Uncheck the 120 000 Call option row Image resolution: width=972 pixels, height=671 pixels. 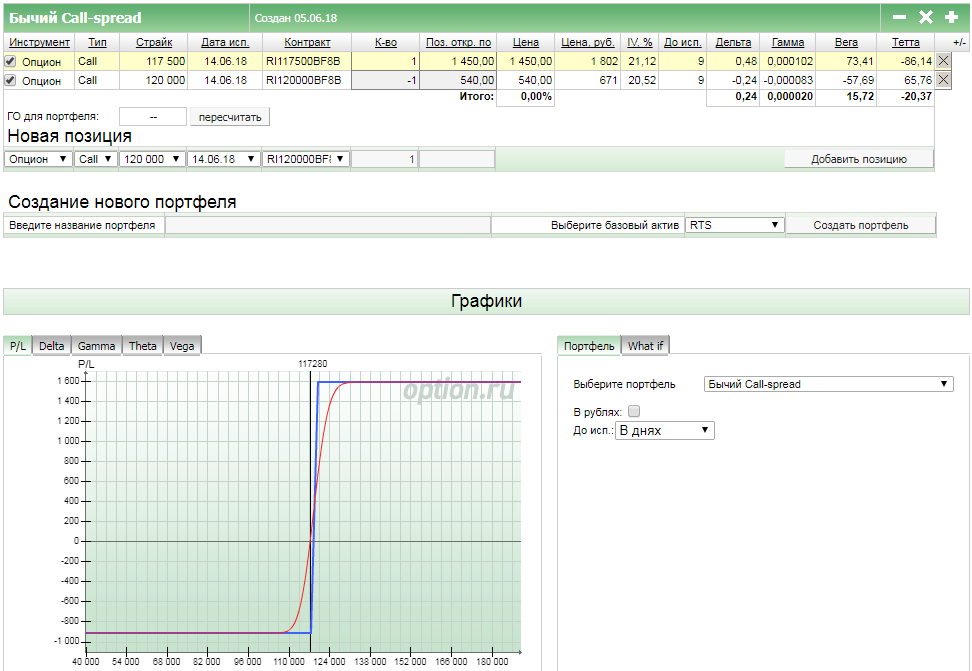pos(11,80)
